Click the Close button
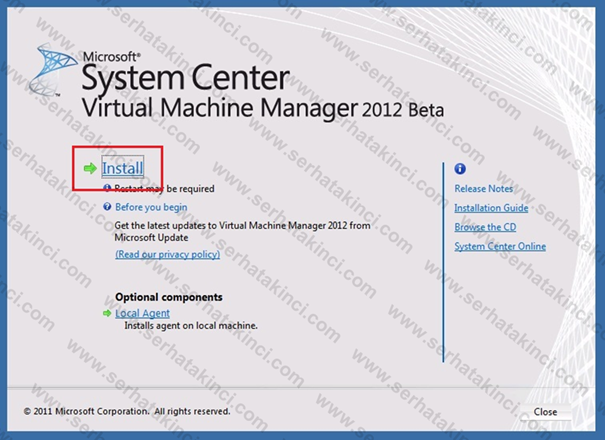Screen dimensions: 605x440 click(x=545, y=412)
